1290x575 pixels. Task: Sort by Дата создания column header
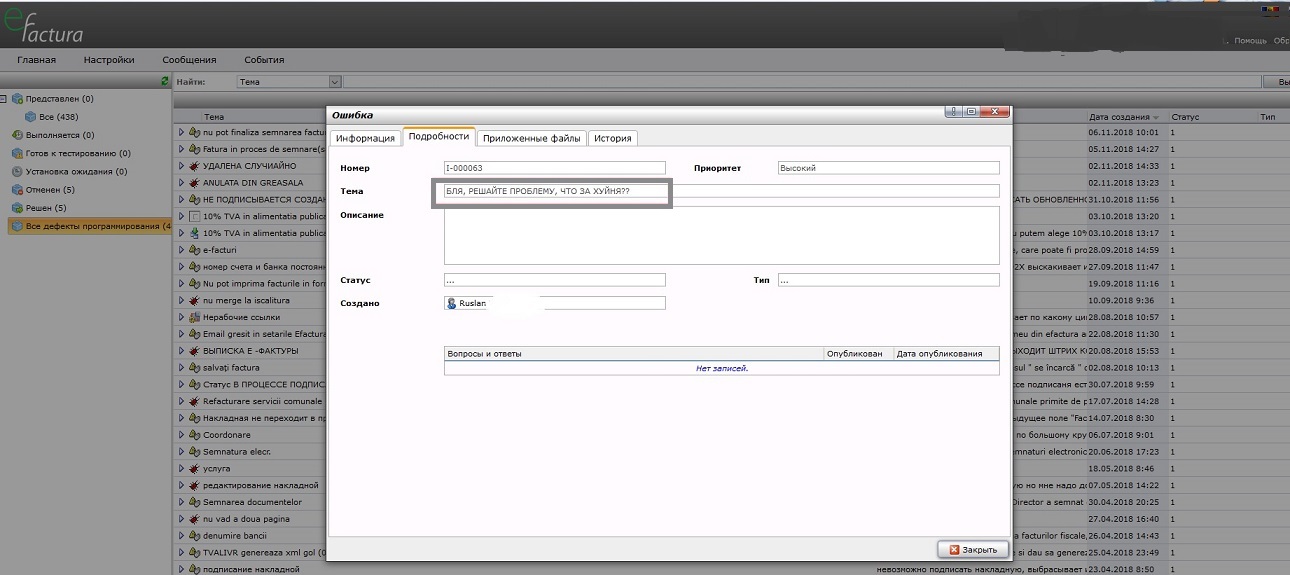1127,117
